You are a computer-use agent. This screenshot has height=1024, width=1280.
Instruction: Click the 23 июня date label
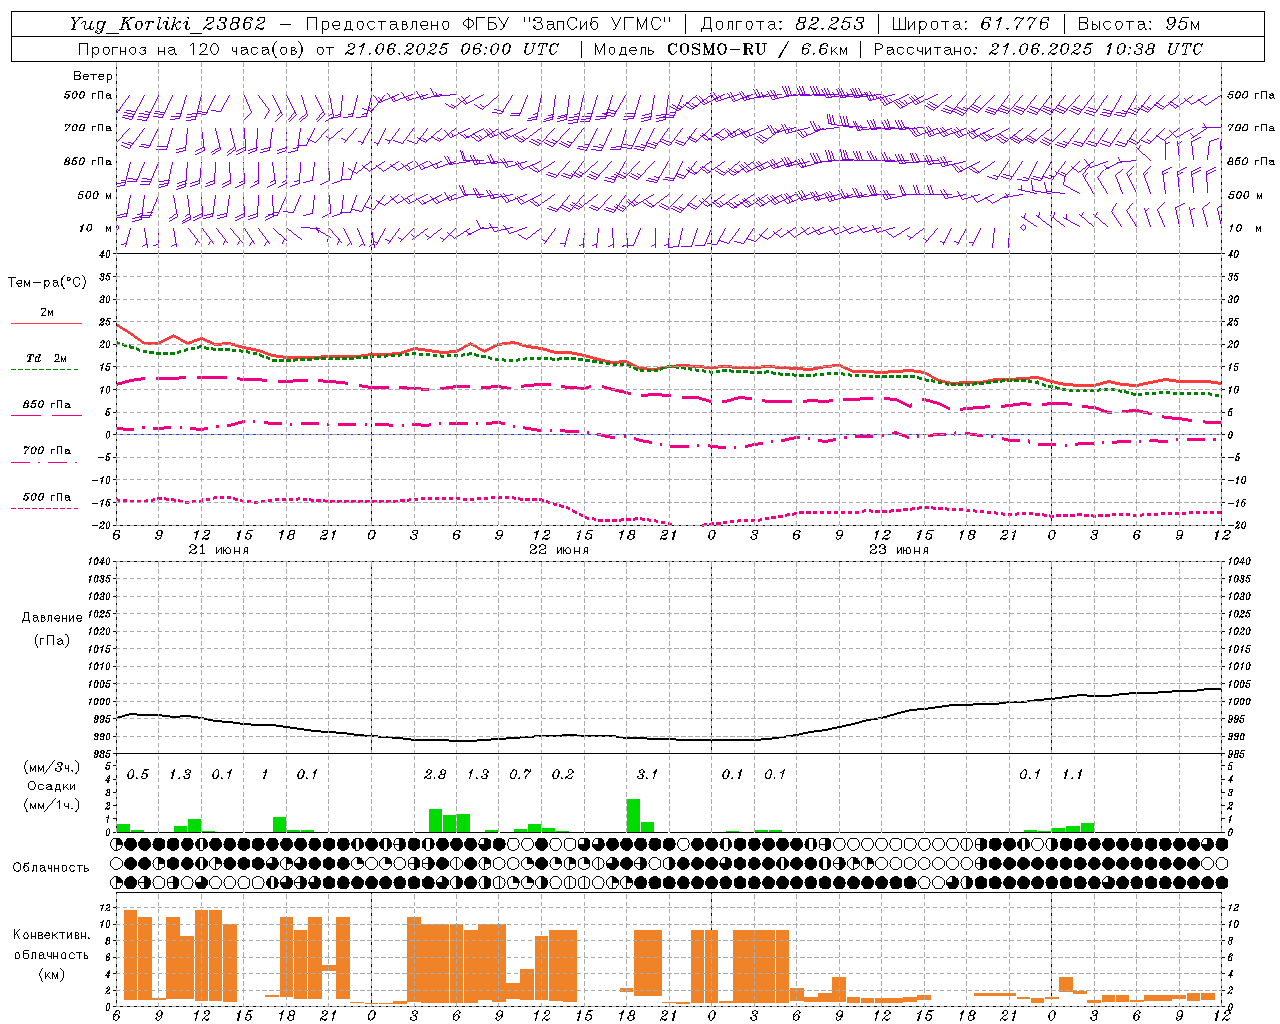898,550
